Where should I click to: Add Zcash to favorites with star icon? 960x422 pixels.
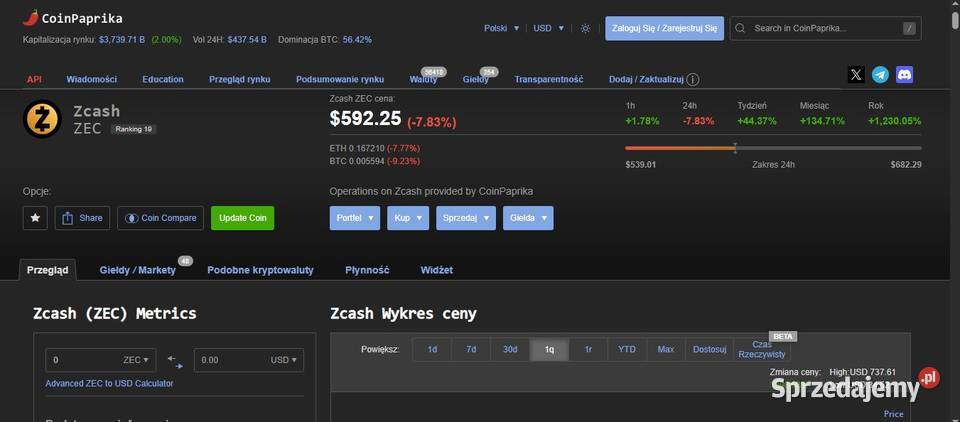[35, 218]
